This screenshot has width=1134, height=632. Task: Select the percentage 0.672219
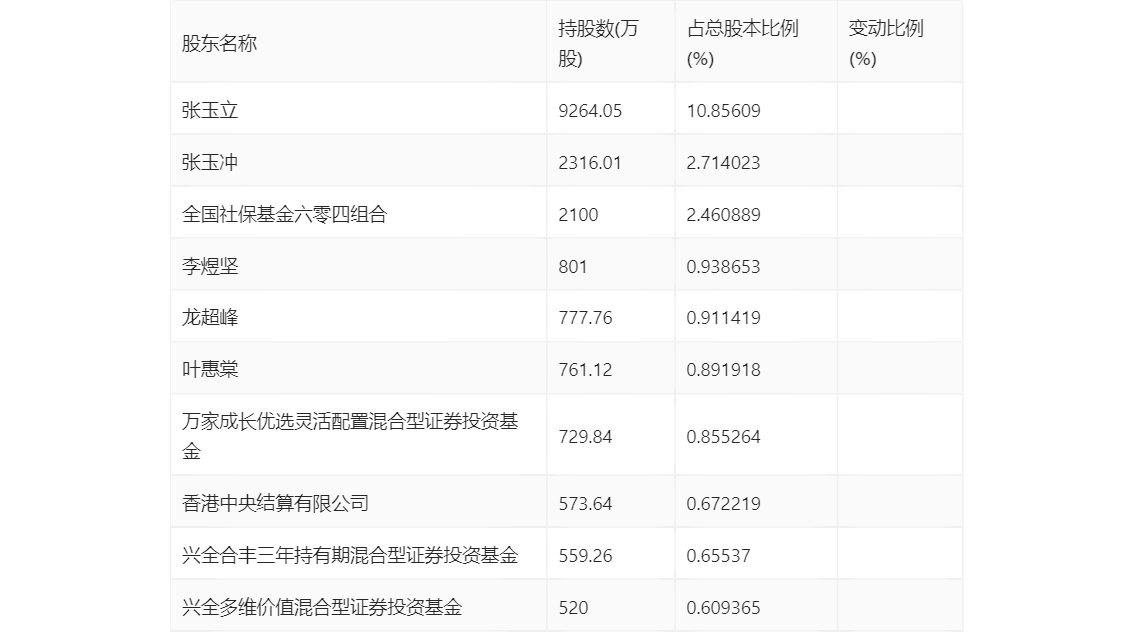coord(723,503)
